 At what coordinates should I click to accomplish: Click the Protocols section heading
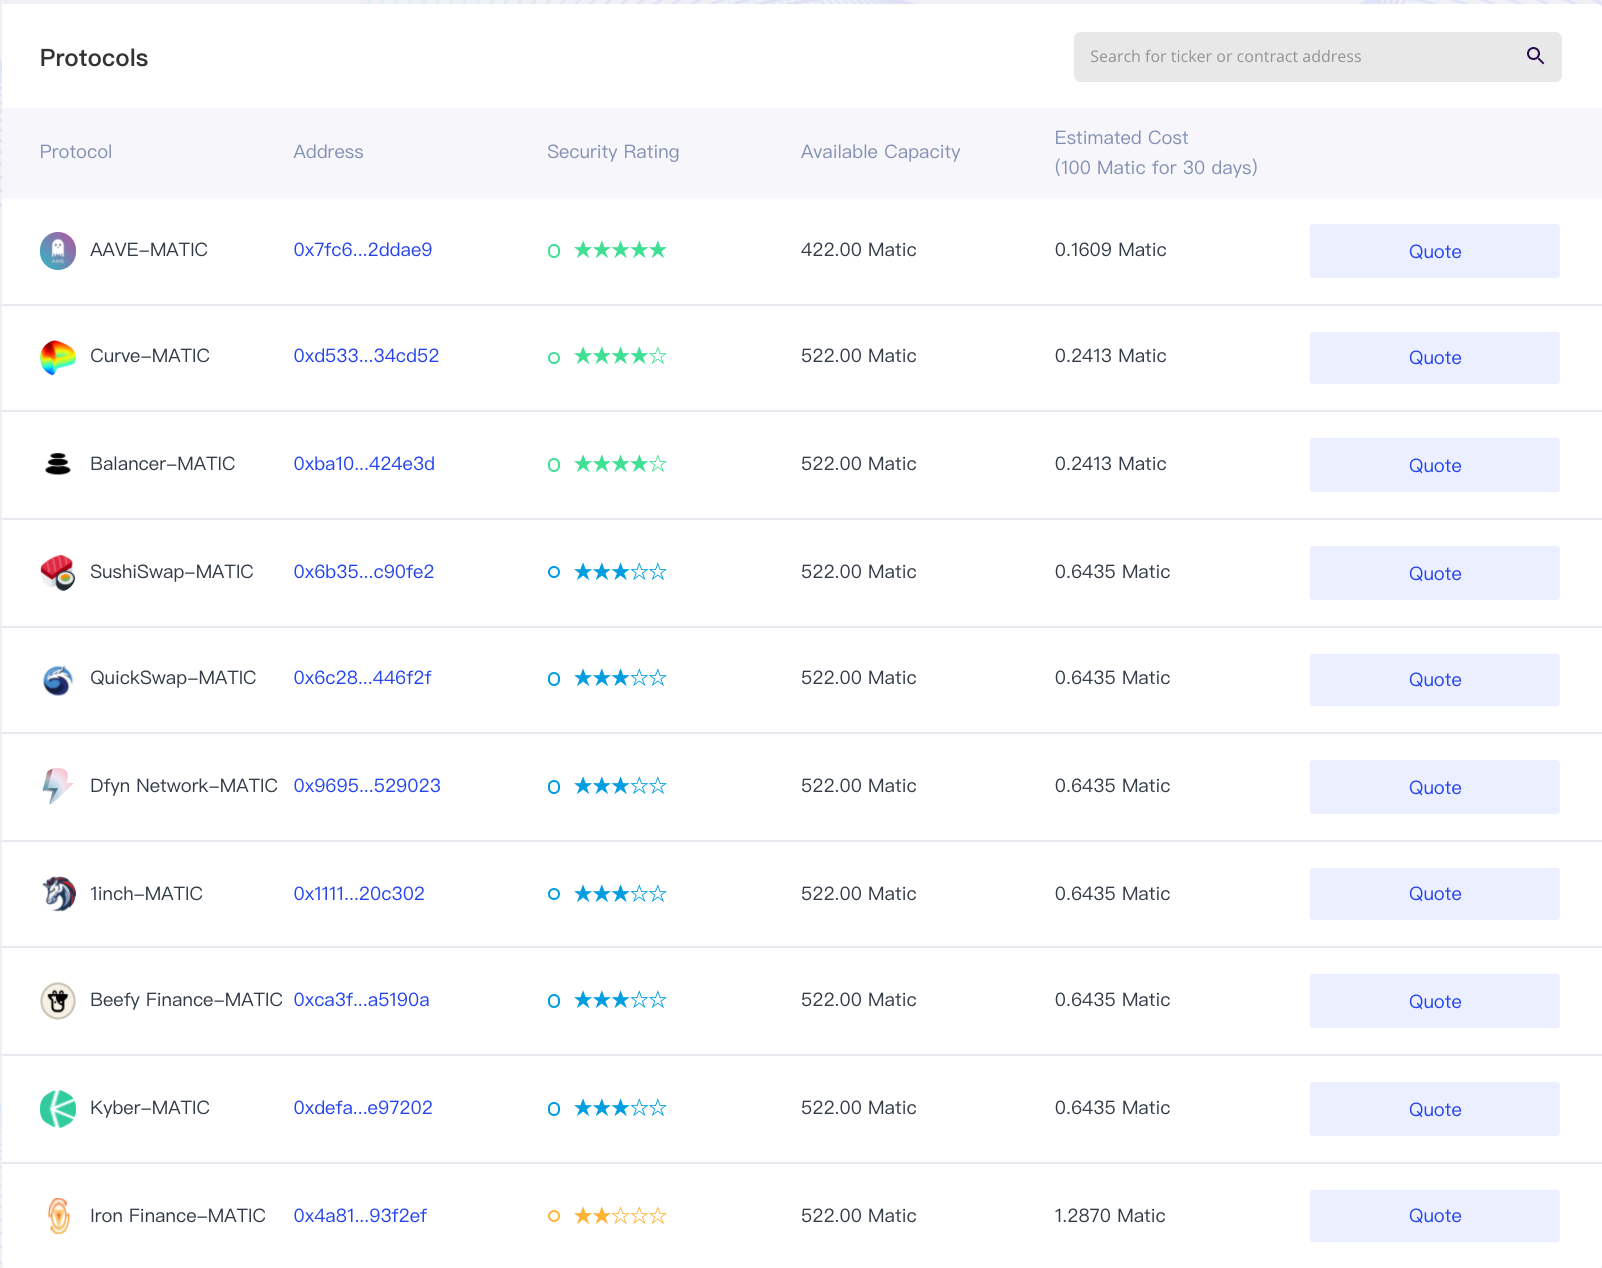pos(94,58)
